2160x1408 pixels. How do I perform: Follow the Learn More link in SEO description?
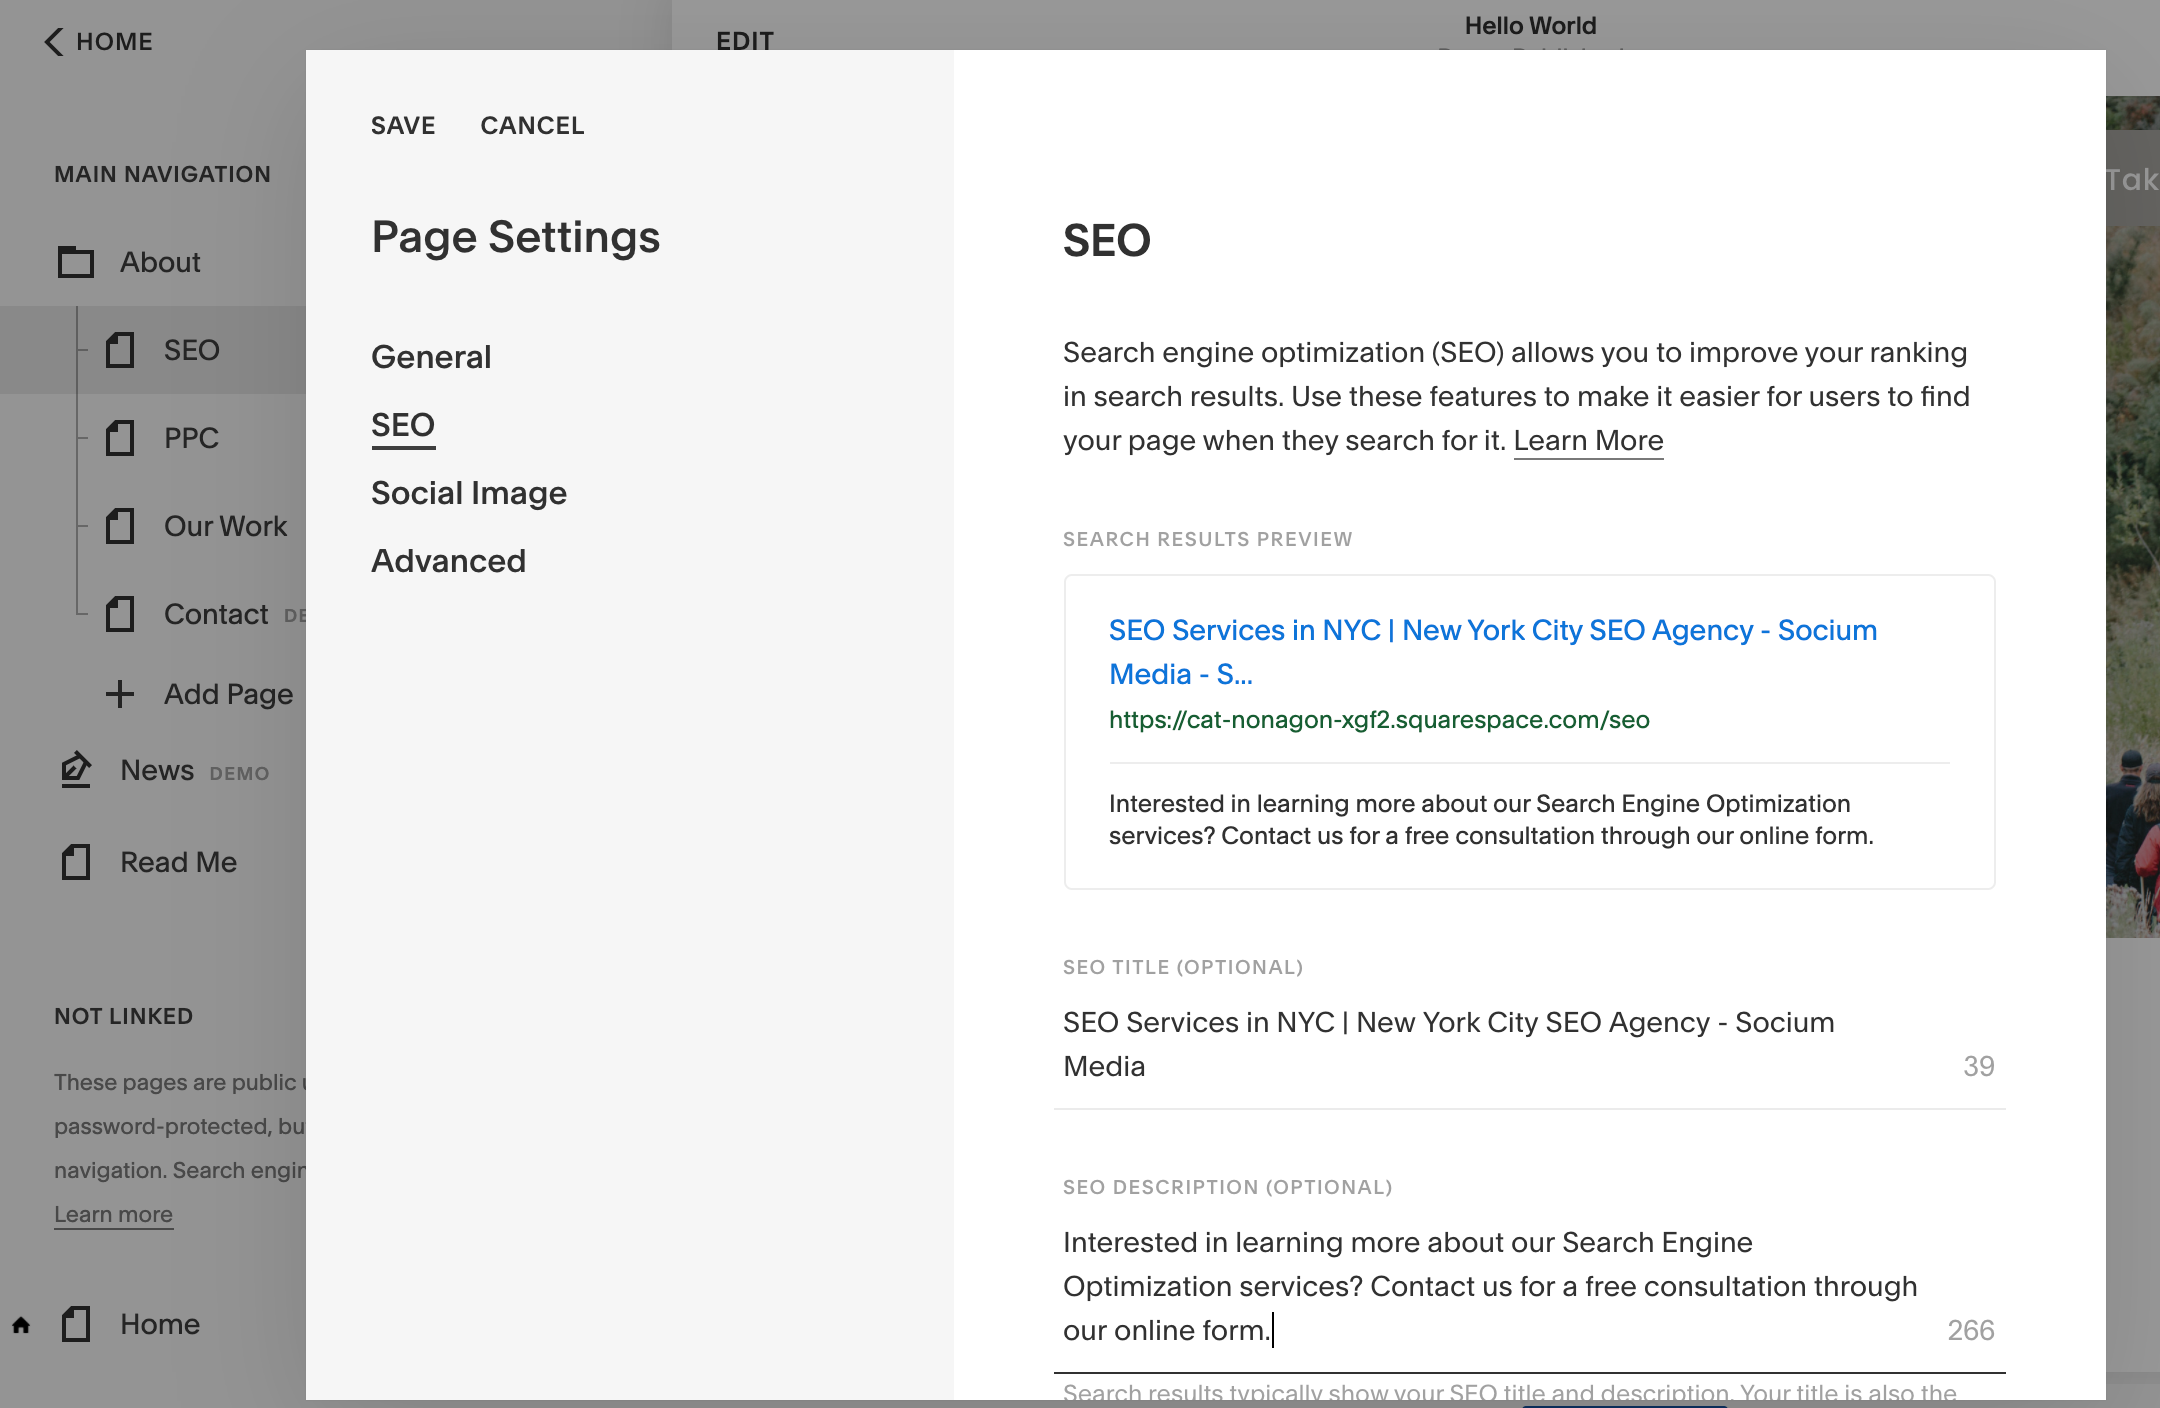(x=1588, y=441)
